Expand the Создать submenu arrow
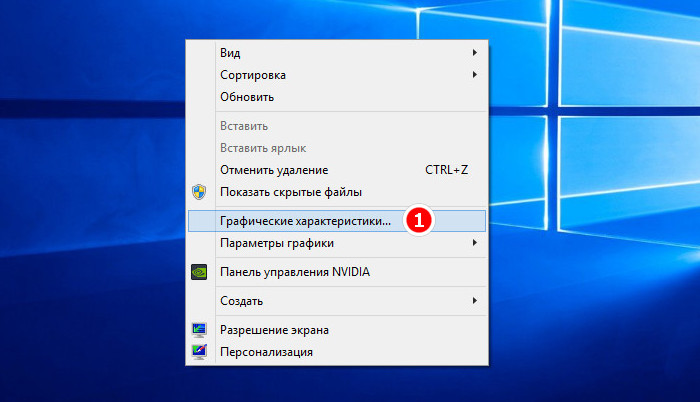700x402 pixels. coord(475,301)
